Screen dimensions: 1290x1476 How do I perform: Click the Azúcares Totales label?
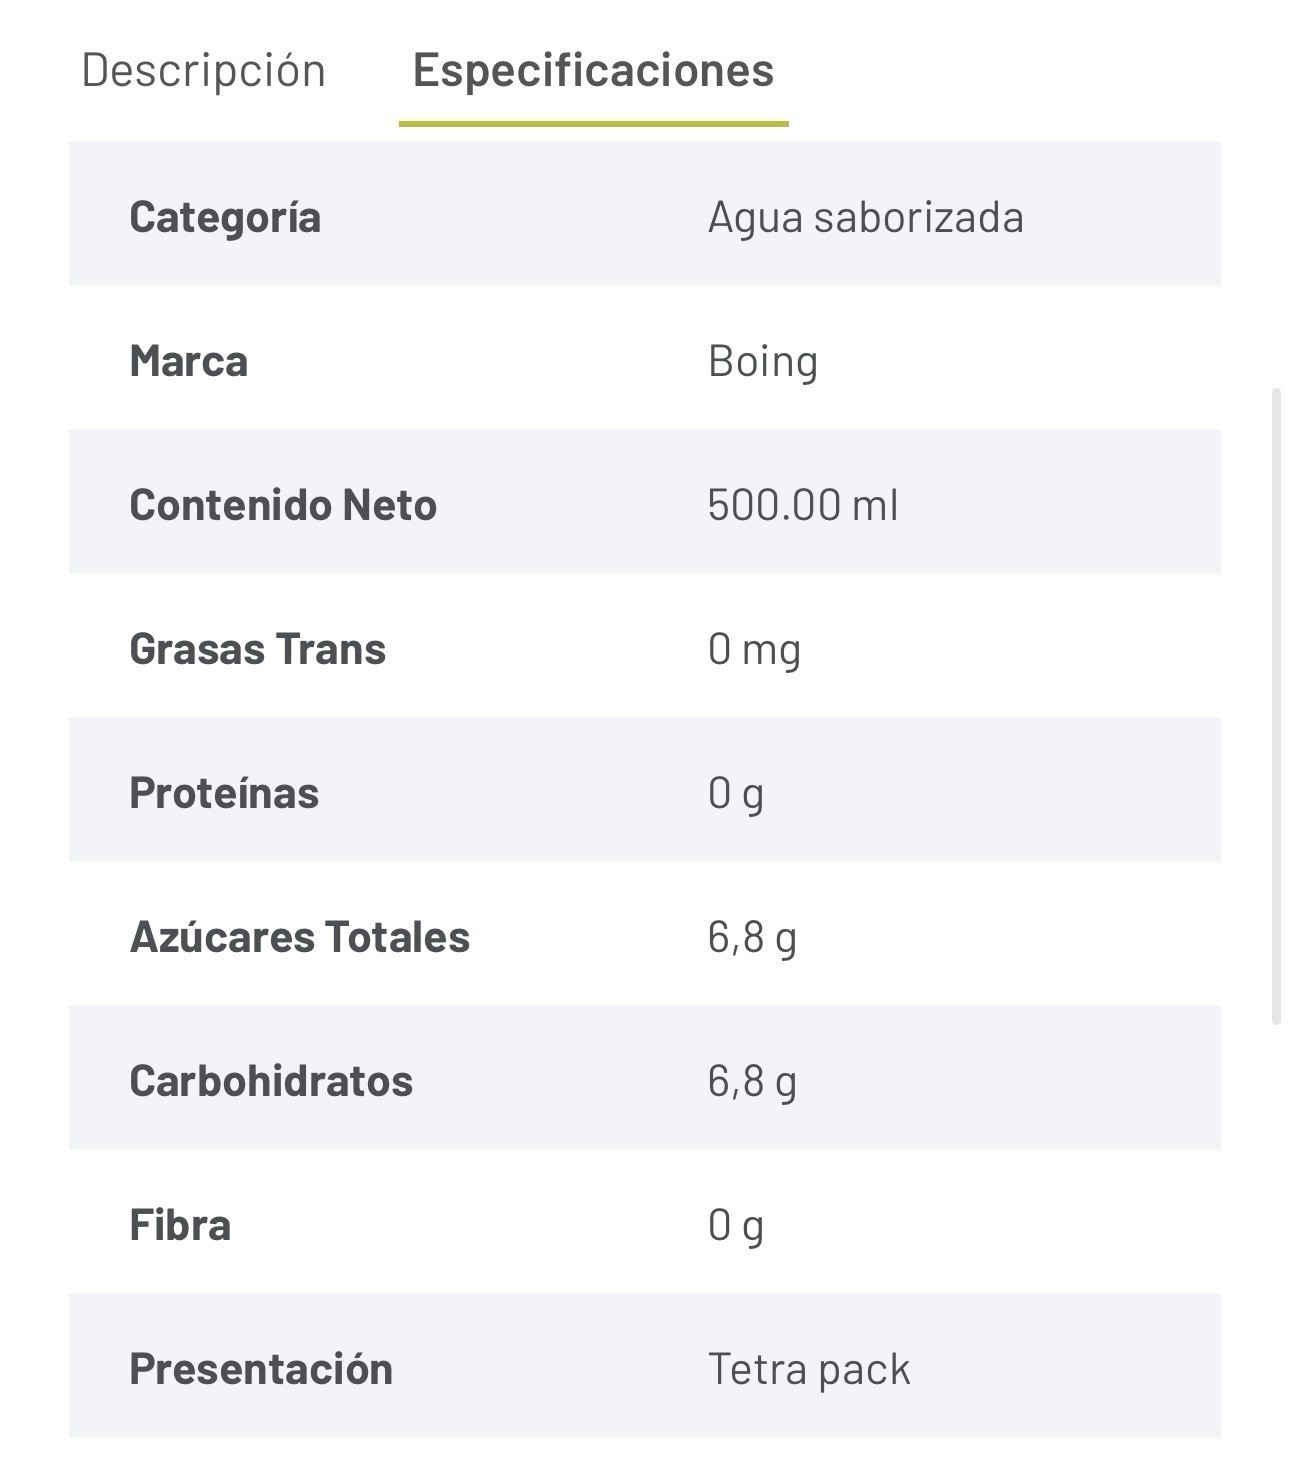pos(300,937)
